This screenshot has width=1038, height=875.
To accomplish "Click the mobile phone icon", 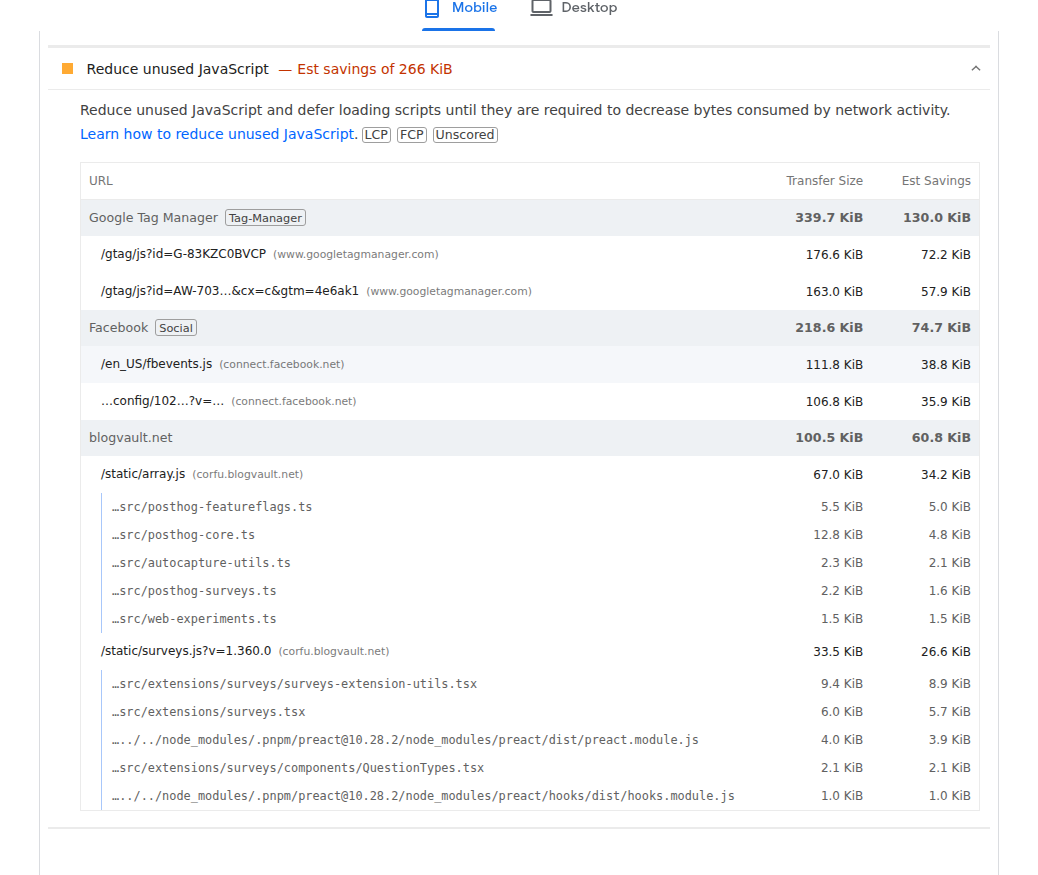I will point(432,9).
